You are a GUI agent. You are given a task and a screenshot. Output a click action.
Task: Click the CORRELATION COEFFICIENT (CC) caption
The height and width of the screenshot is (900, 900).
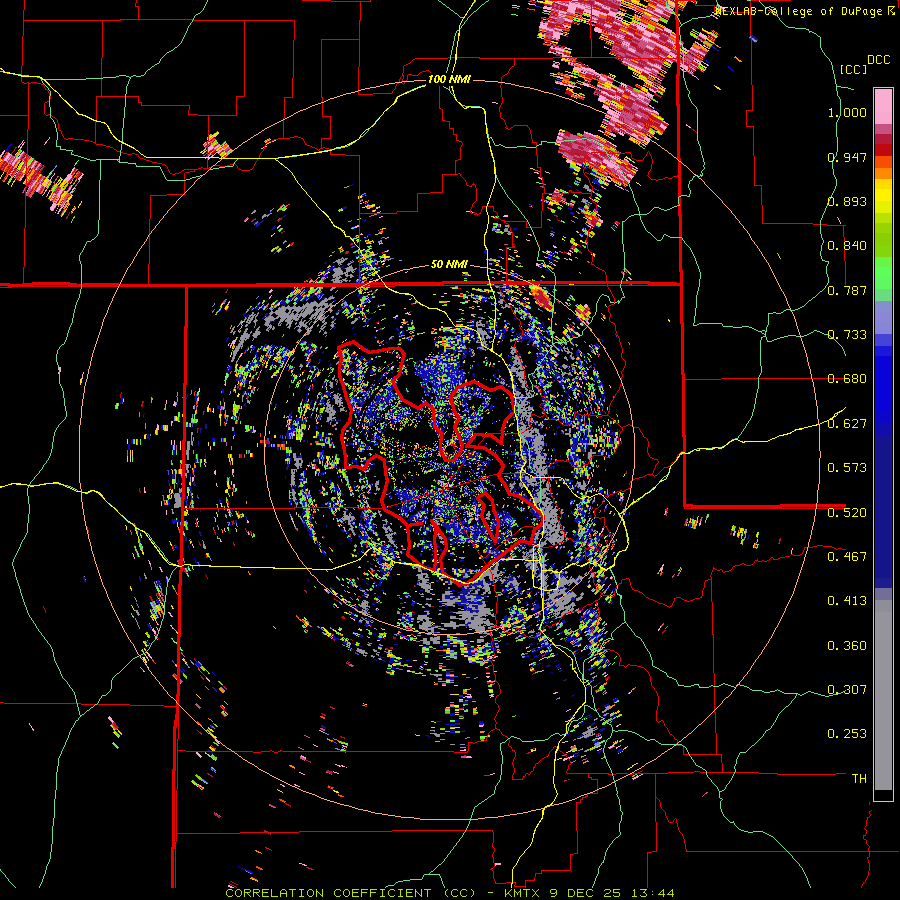pyautogui.click(x=350, y=893)
